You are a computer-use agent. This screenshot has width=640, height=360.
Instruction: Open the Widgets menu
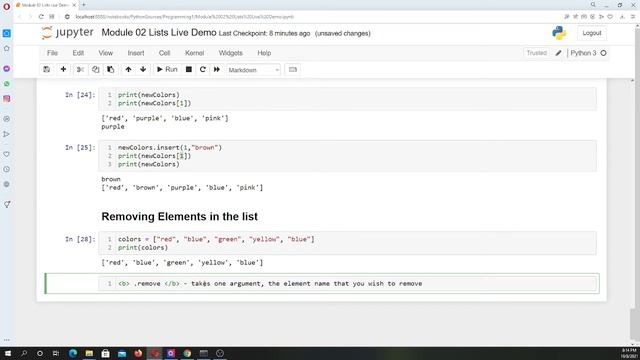(231, 53)
